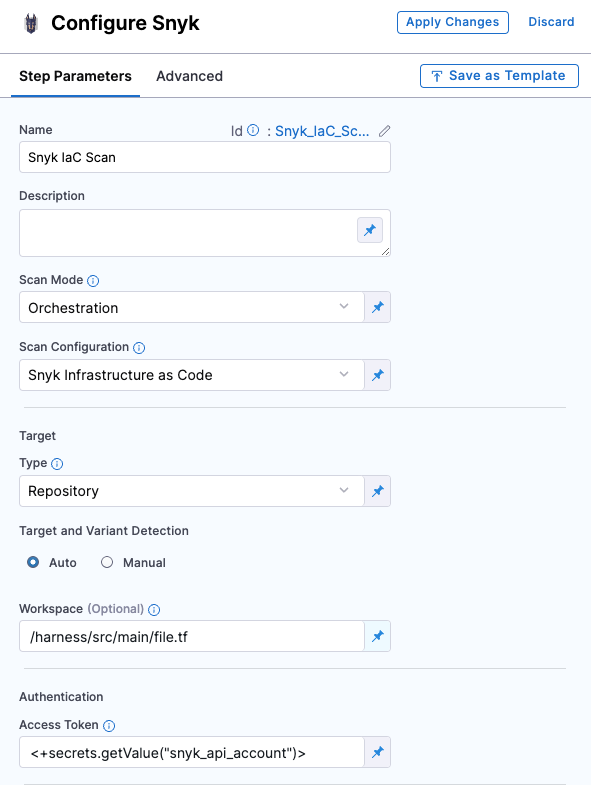Click pin icon beside Scan Configuration dropdown

point(378,375)
